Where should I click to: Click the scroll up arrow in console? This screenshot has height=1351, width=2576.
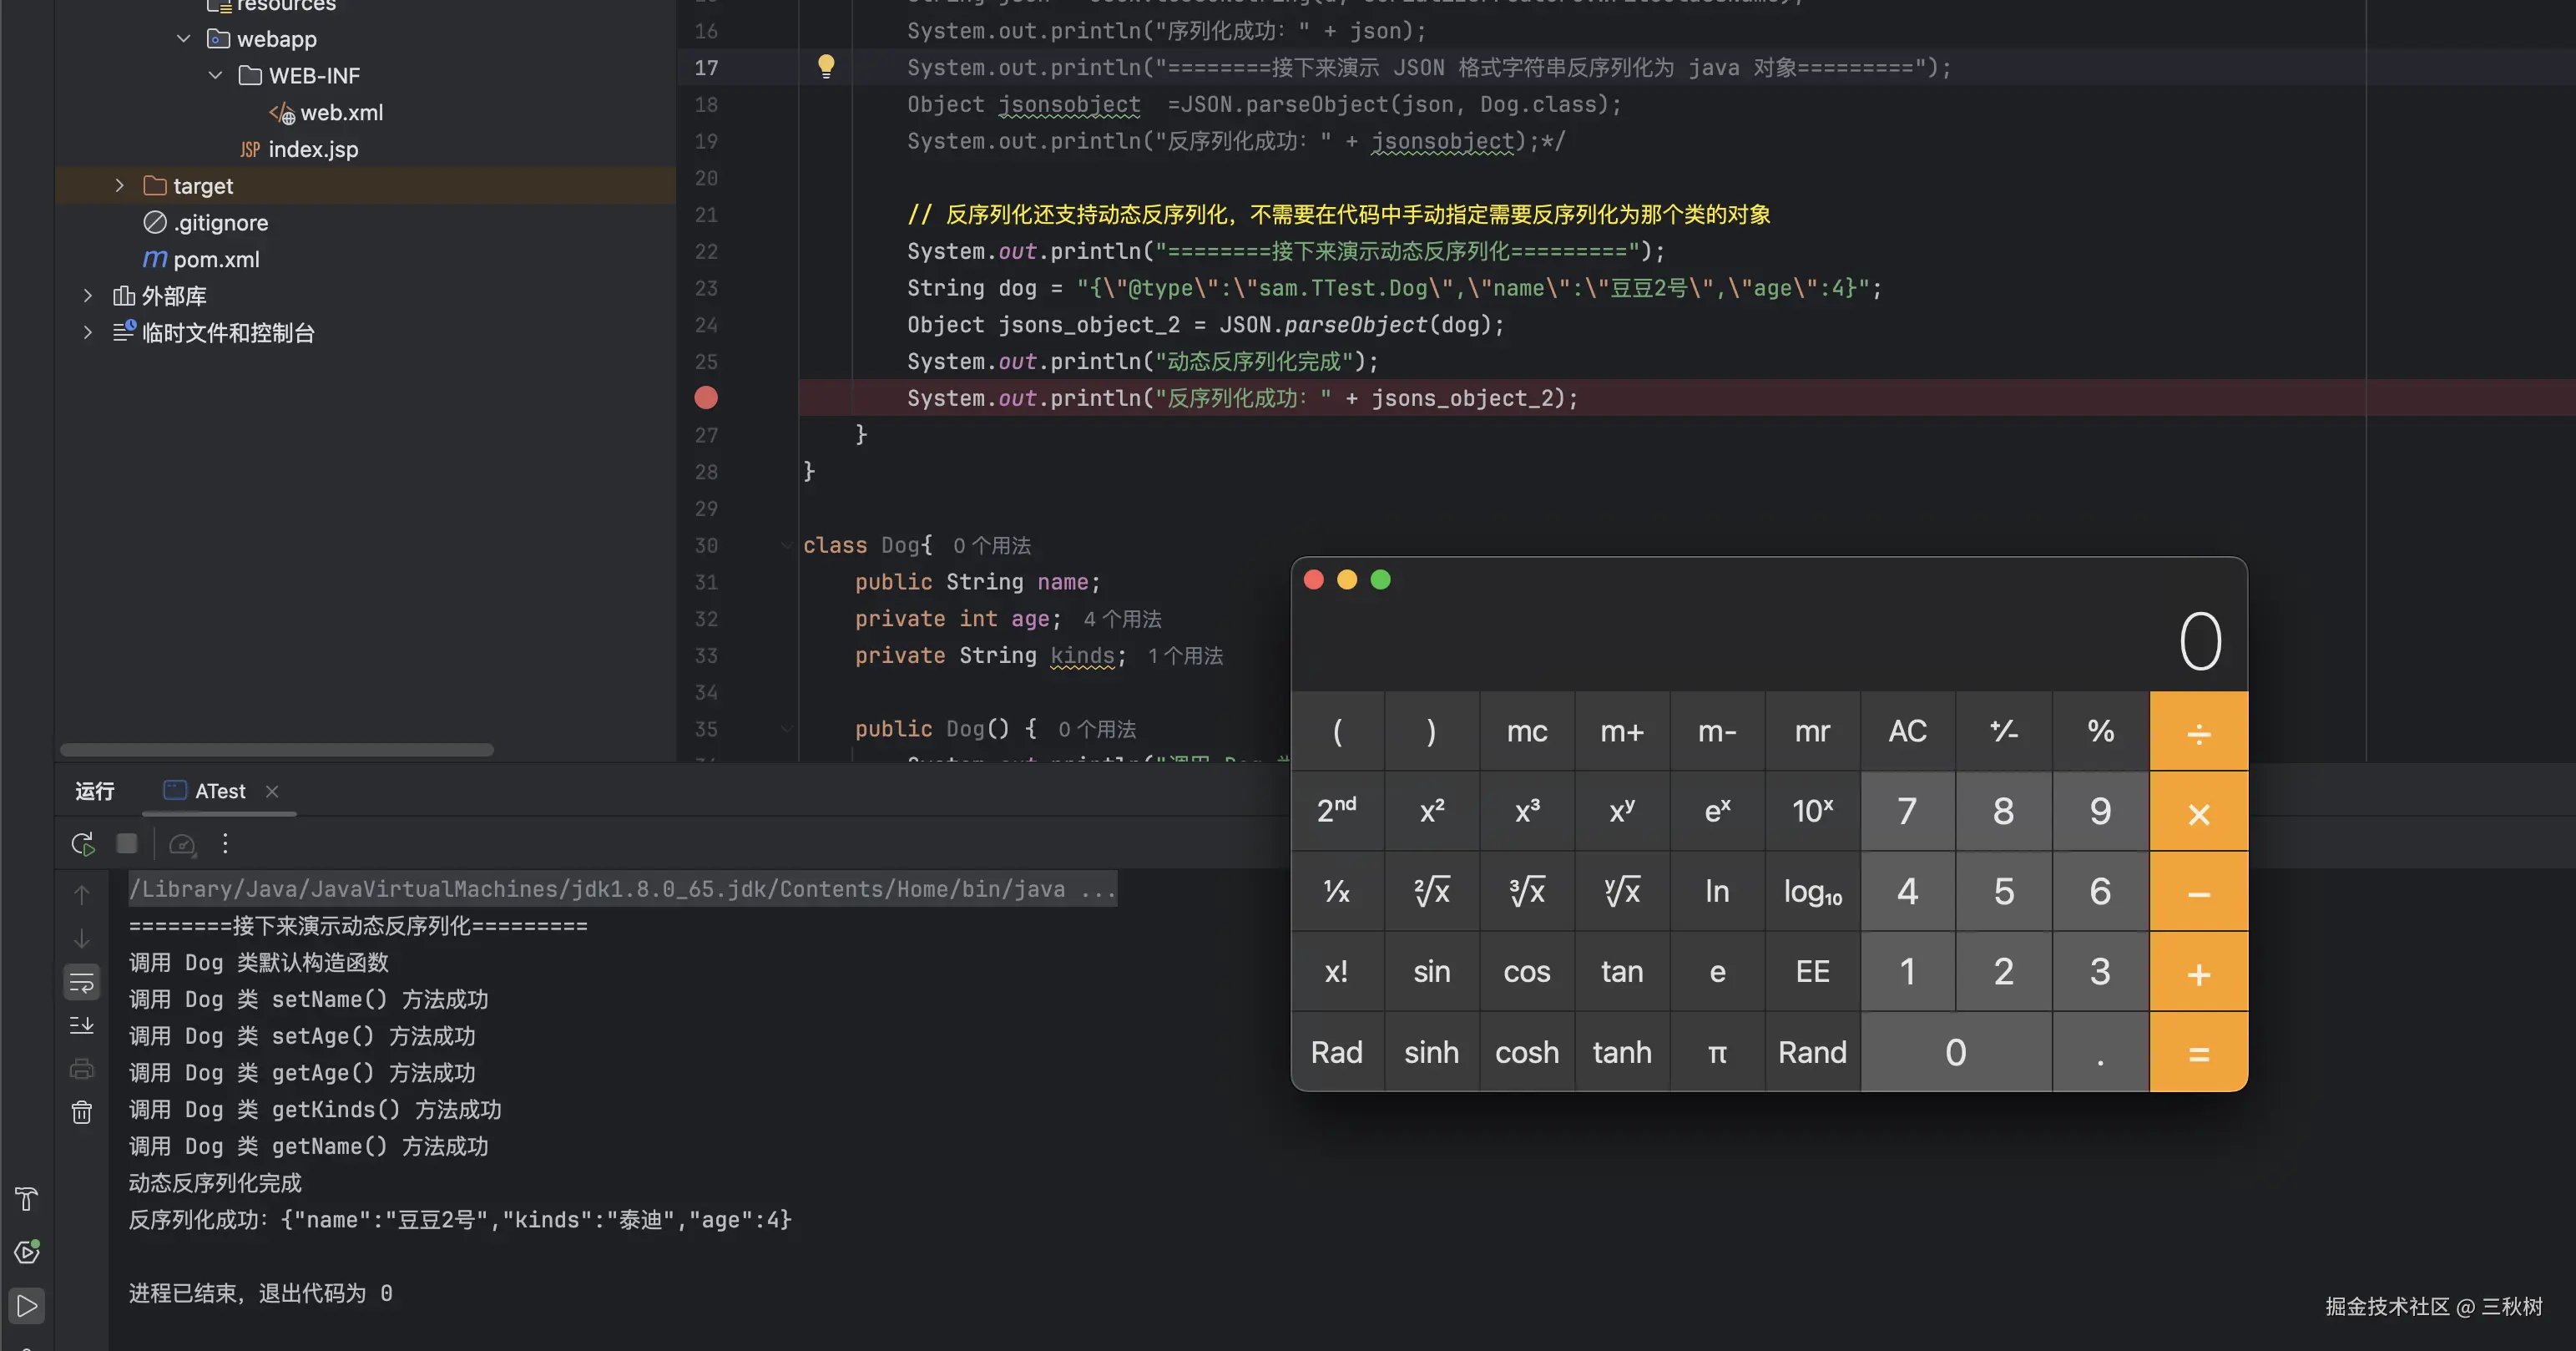click(82, 895)
